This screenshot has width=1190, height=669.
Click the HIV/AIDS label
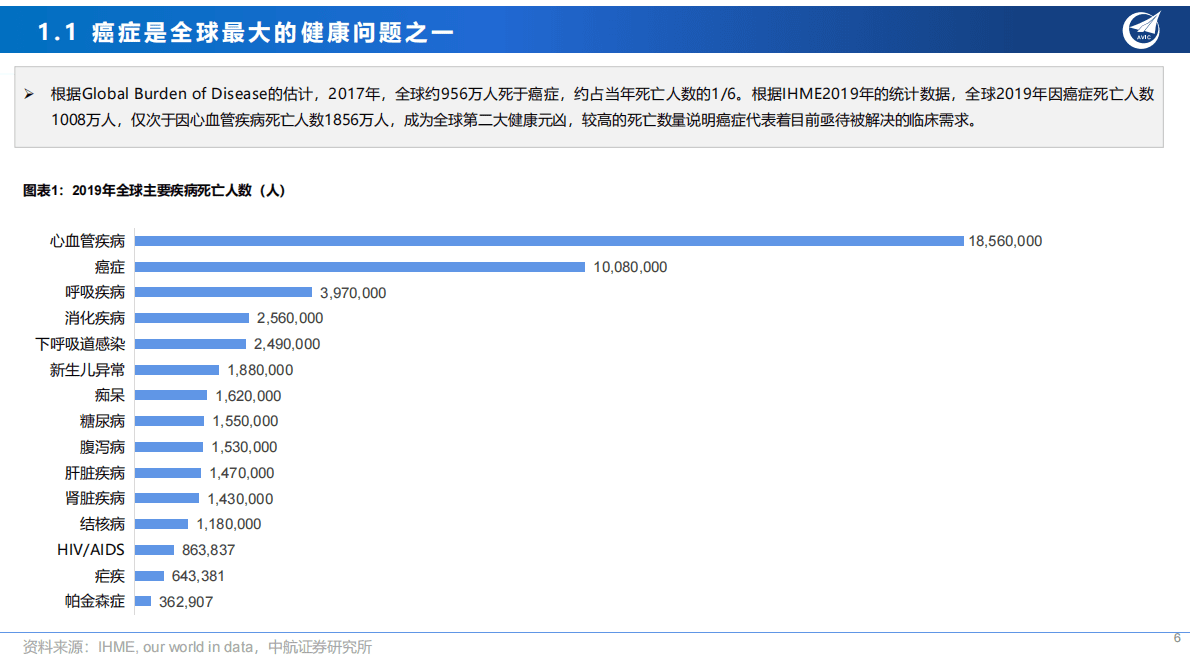coord(91,550)
